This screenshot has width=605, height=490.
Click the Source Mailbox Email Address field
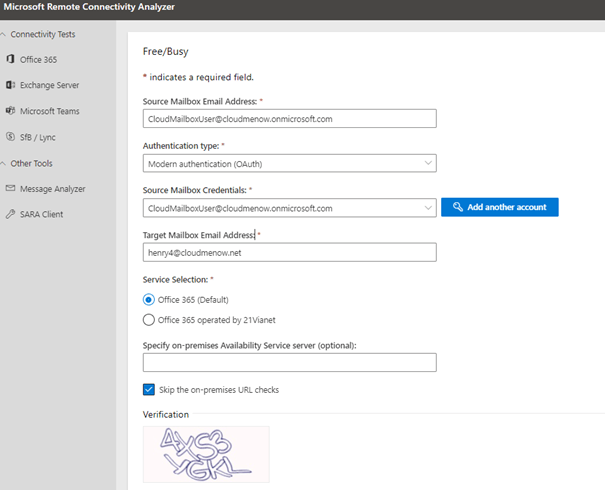coord(289,118)
